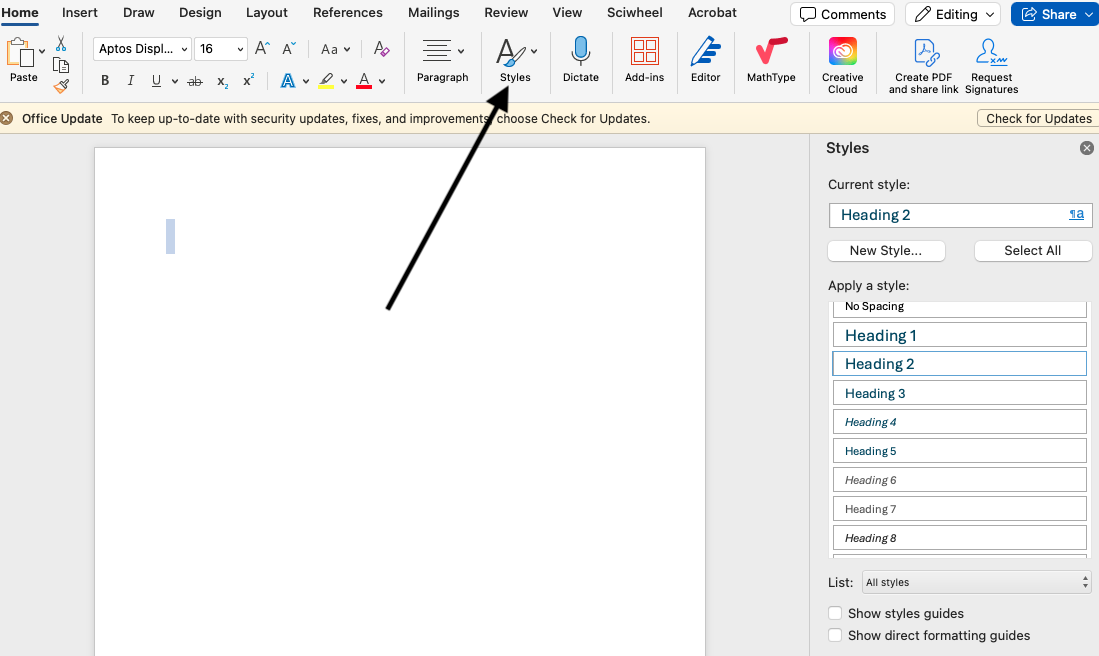Apply the Heading 7 style
Viewport: 1099px width, 656px height.
point(960,509)
